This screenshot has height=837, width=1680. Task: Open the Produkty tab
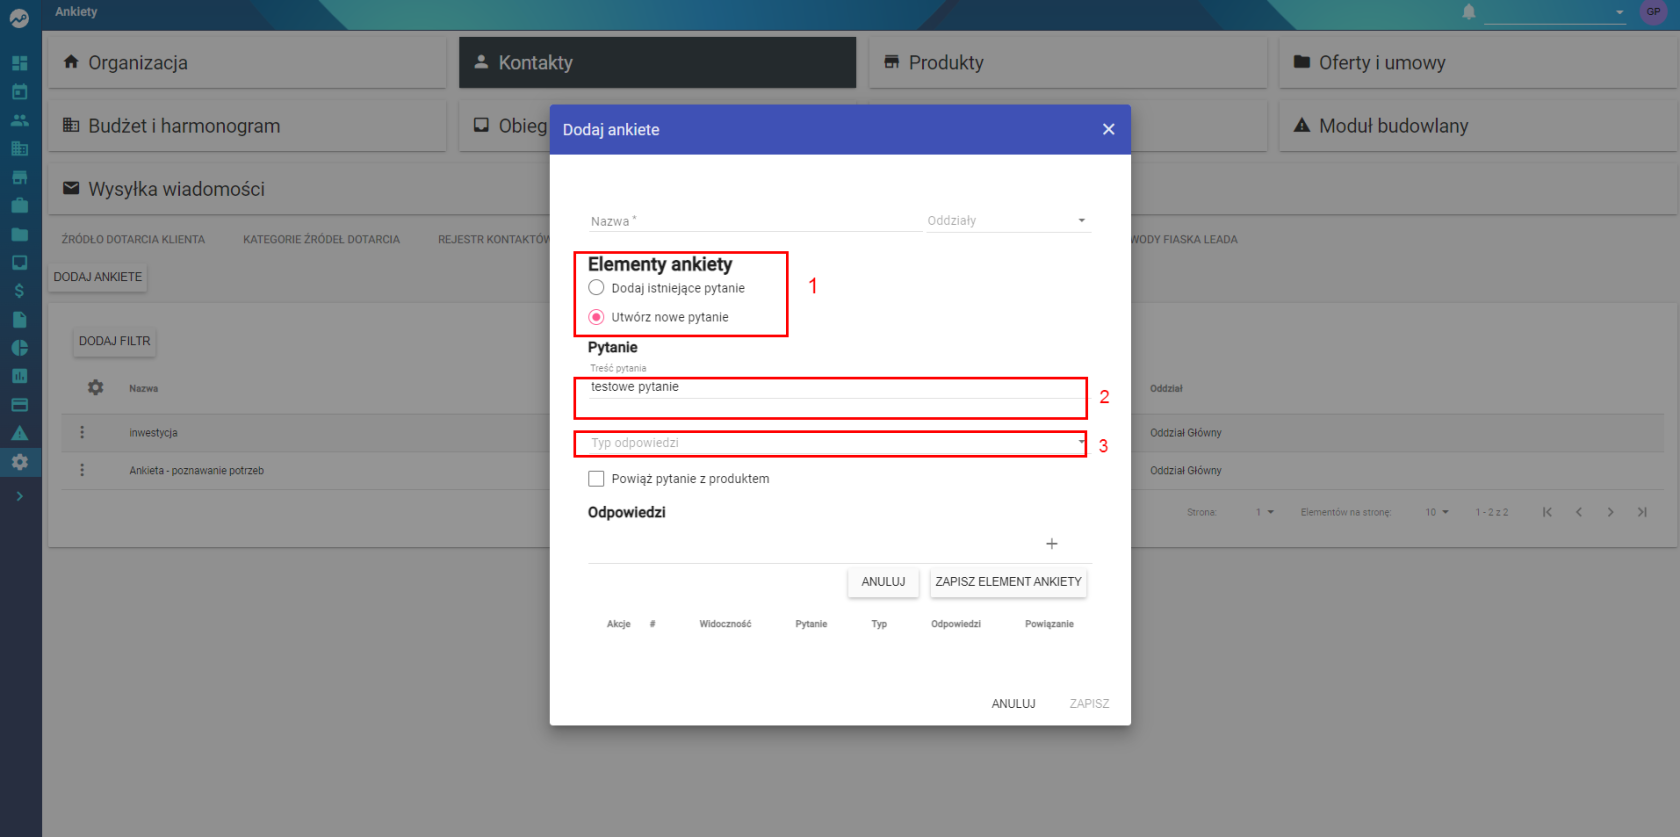tap(1068, 63)
